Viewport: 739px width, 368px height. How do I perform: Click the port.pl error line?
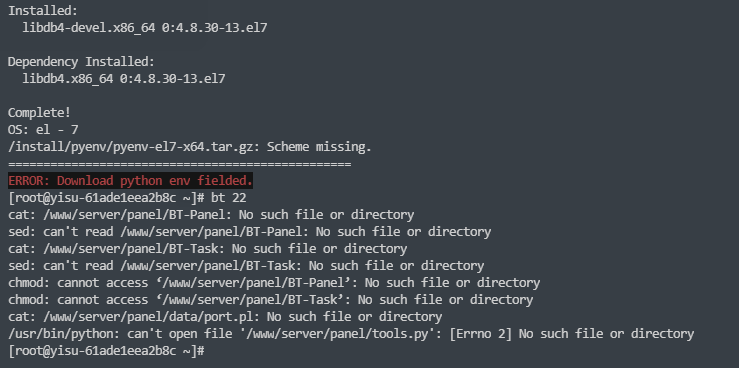pos(225,317)
